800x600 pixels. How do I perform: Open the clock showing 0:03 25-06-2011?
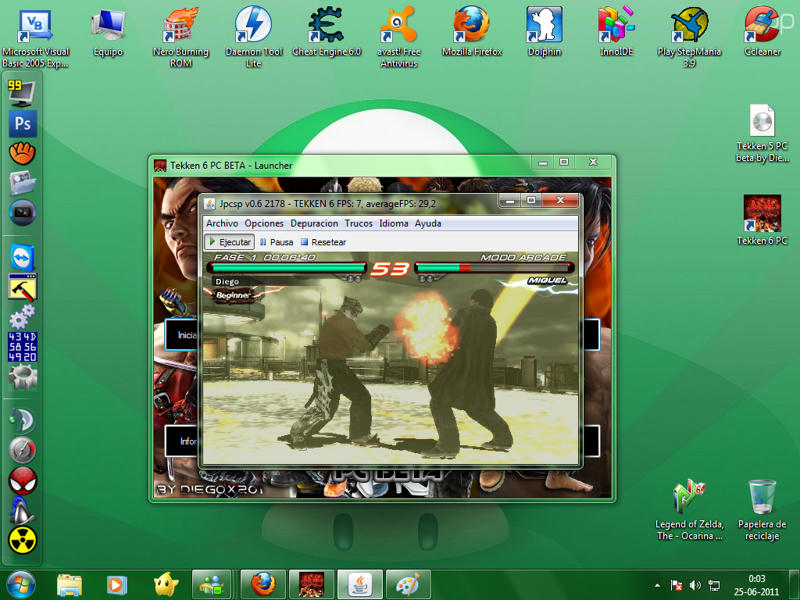tap(757, 585)
